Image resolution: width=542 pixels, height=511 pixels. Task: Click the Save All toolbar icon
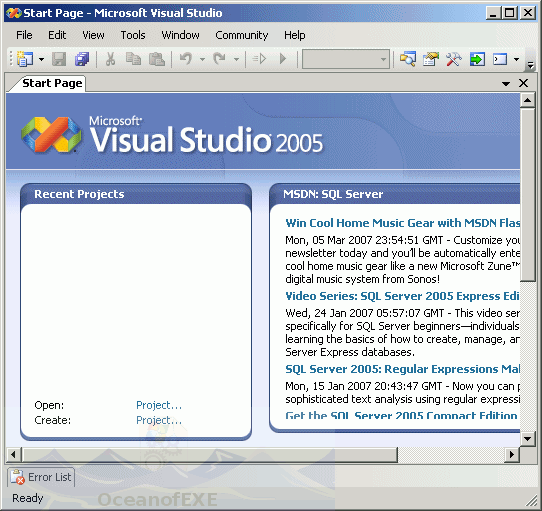pyautogui.click(x=82, y=59)
